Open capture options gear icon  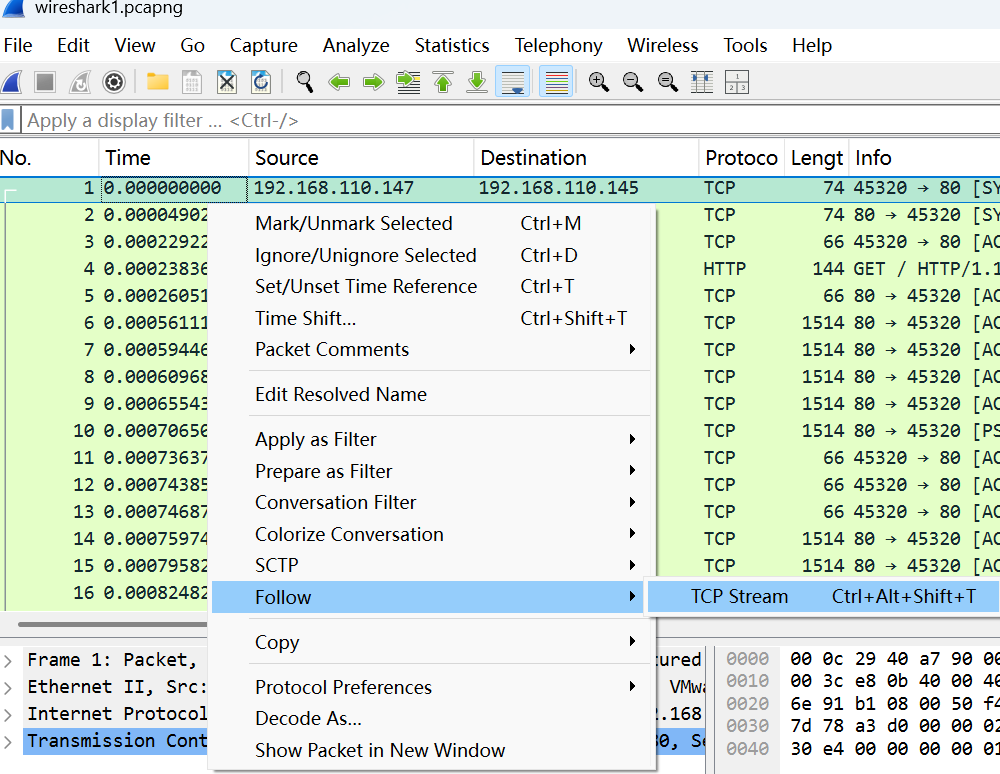click(x=114, y=82)
